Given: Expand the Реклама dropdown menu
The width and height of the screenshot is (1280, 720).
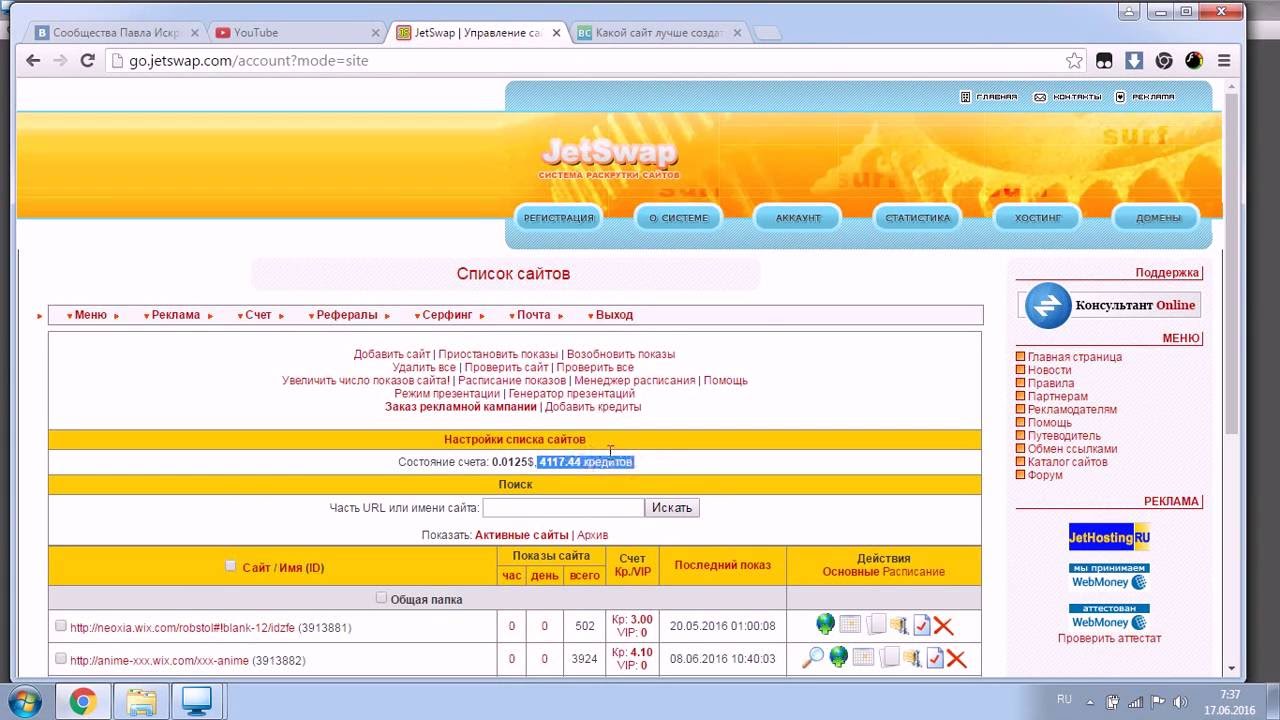Looking at the screenshot, I should click(177, 315).
